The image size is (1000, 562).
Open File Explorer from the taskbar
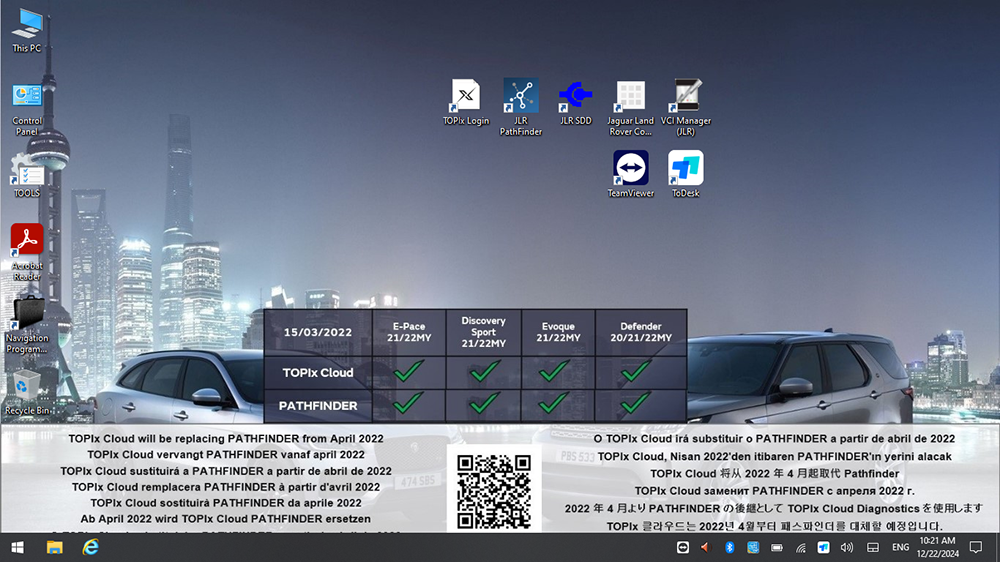point(54,547)
